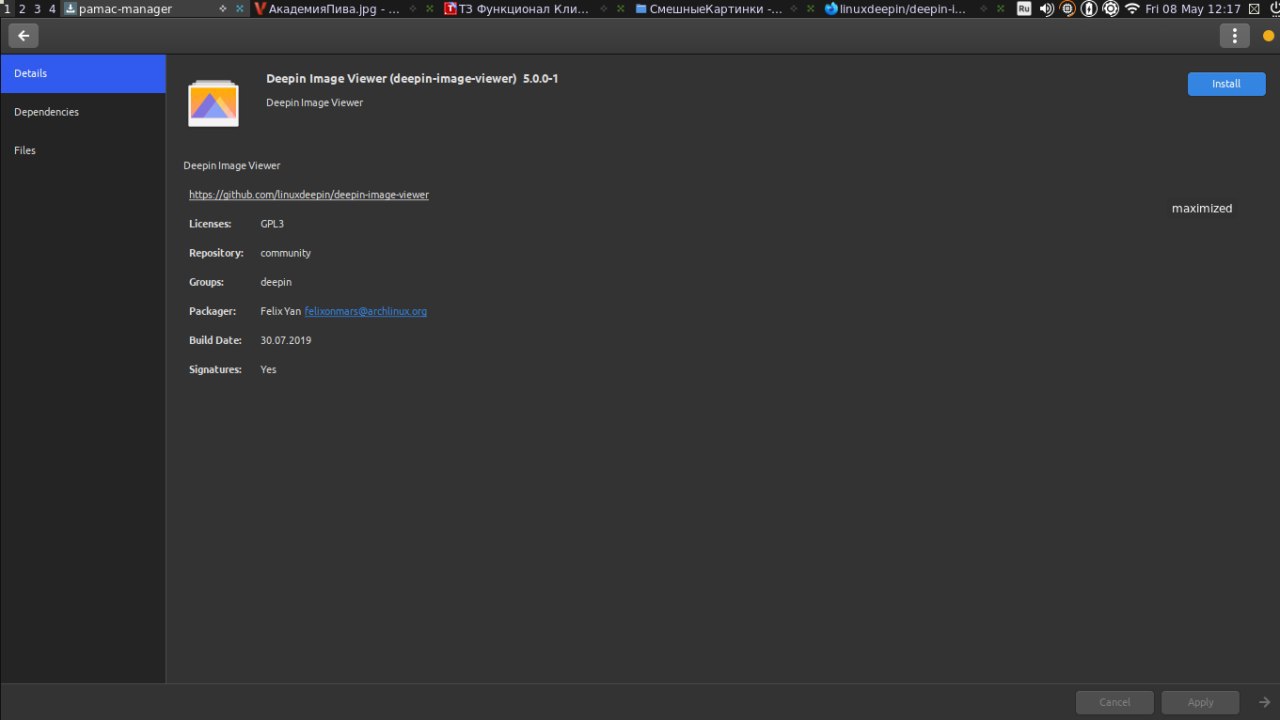The width and height of the screenshot is (1280, 720).
Task: Click the maximized label on the right
Action: (x=1202, y=209)
